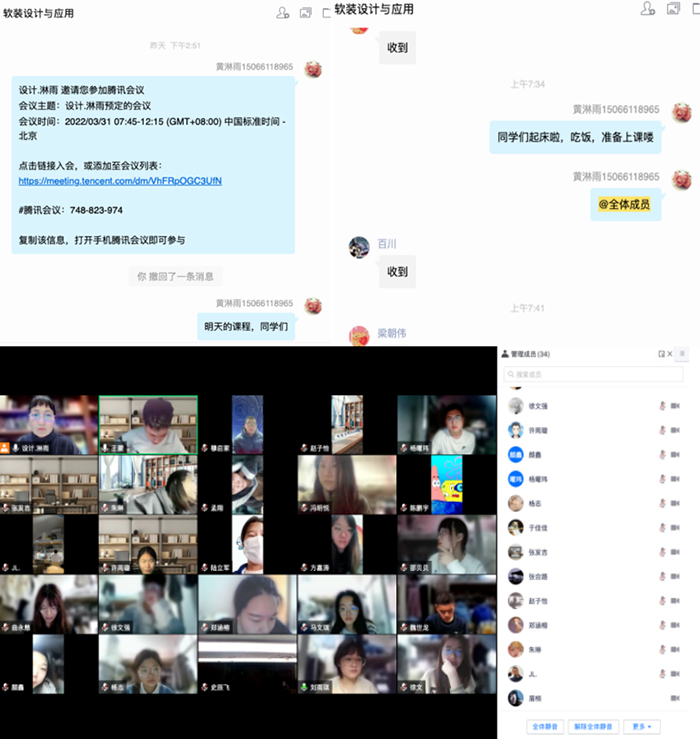Click the microphone icon next to 朱琳
This screenshot has height=739, width=700.
point(662,649)
